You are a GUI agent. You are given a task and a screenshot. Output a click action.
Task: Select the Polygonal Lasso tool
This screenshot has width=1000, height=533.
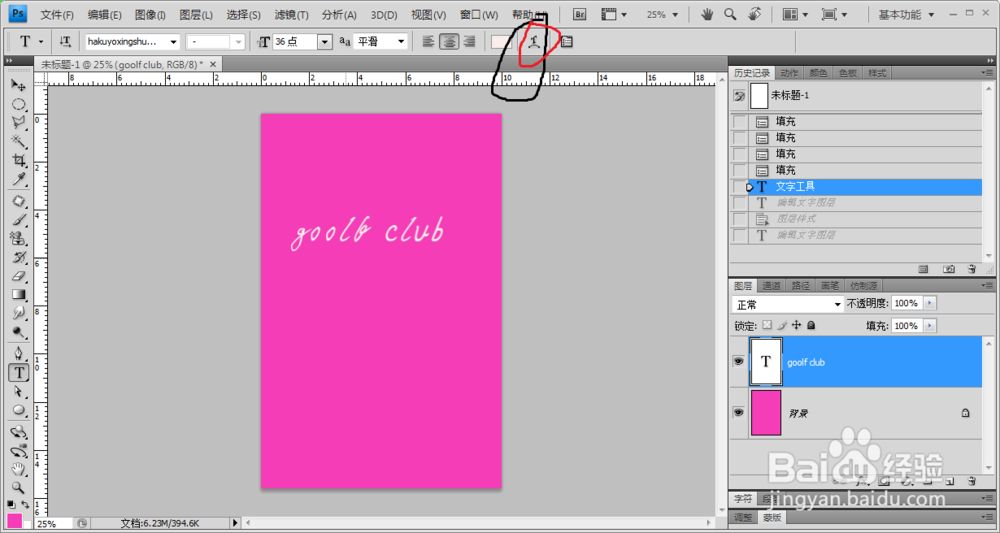click(x=18, y=122)
